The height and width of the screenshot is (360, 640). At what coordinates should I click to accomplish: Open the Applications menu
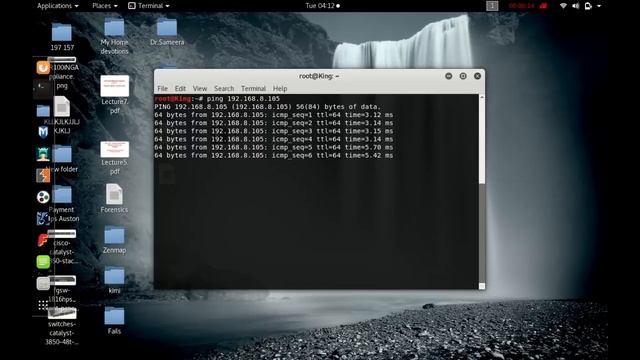click(57, 6)
